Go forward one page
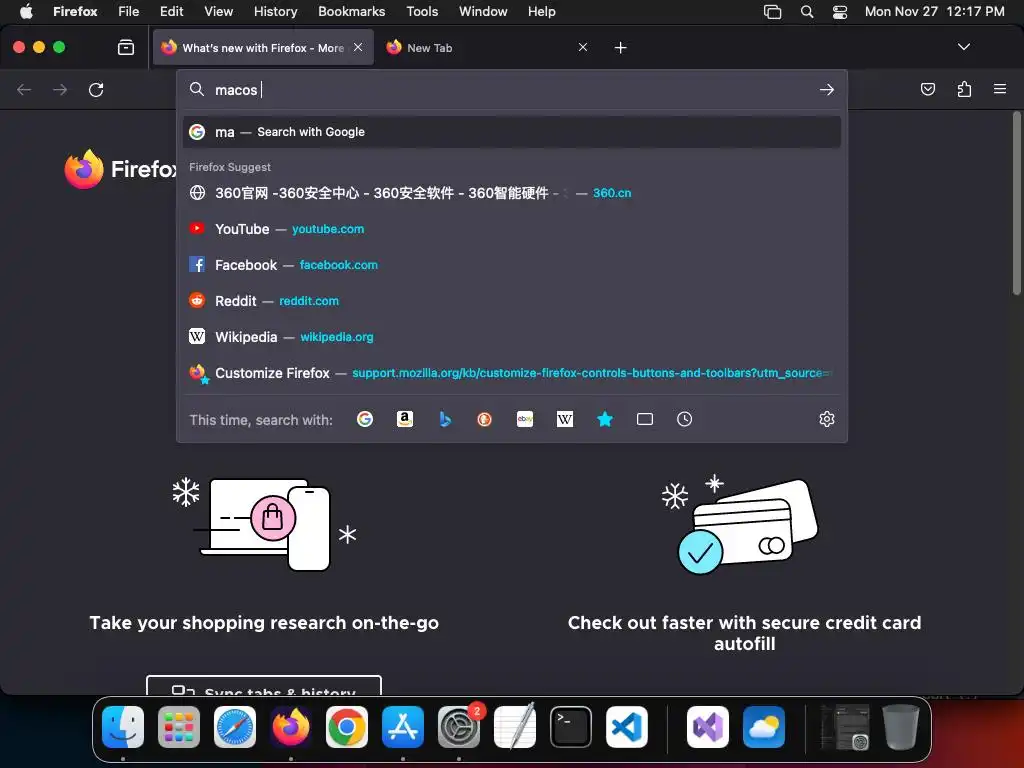The width and height of the screenshot is (1024, 768). pos(60,89)
